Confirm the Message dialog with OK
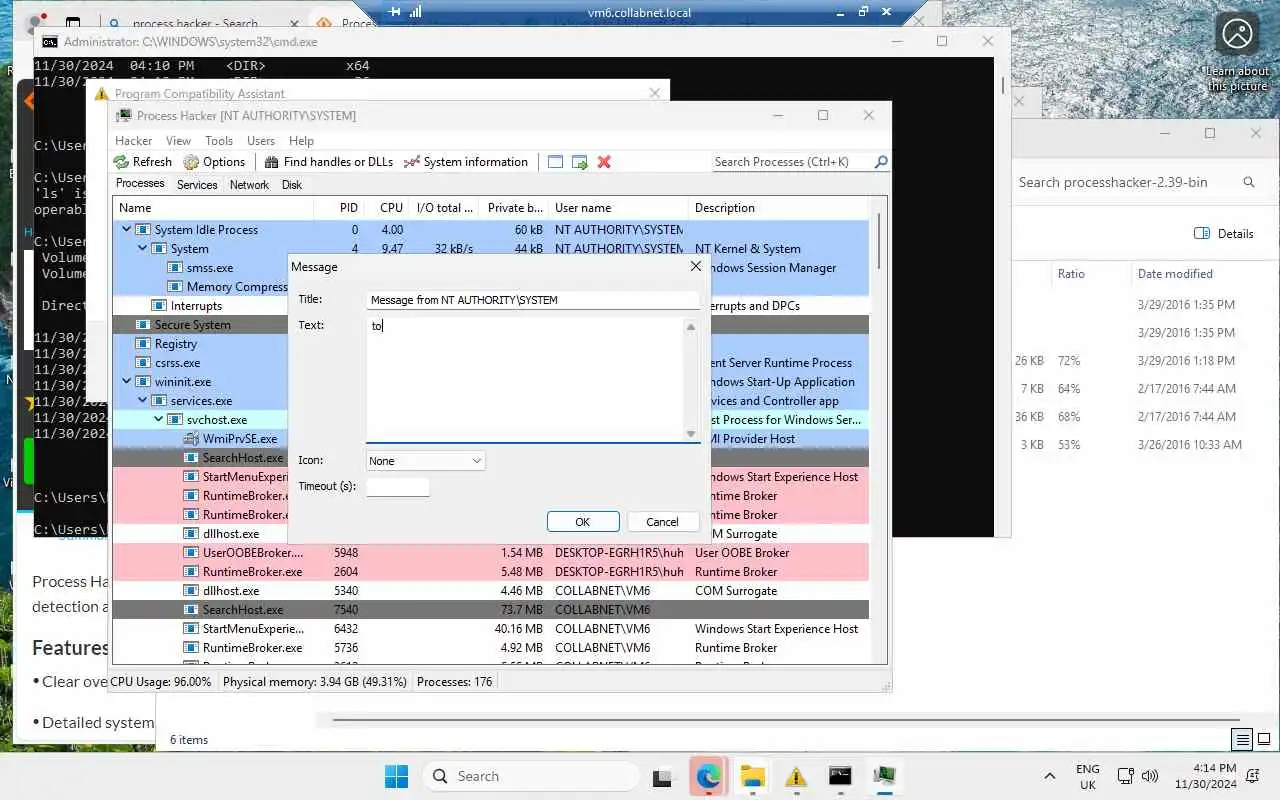 pos(583,522)
